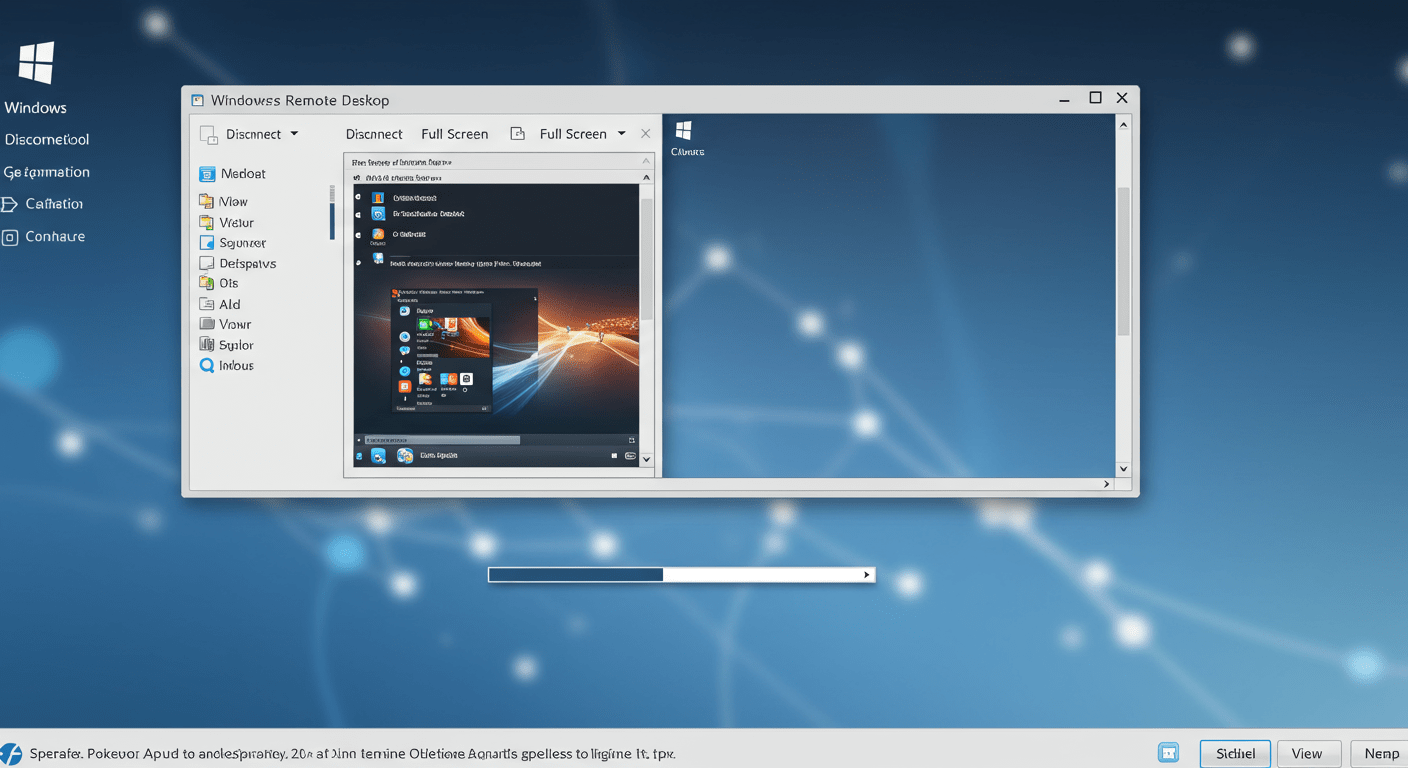The image size is (1408, 768).
Task: Click the second round taskbar icon in the preview
Action: point(405,456)
